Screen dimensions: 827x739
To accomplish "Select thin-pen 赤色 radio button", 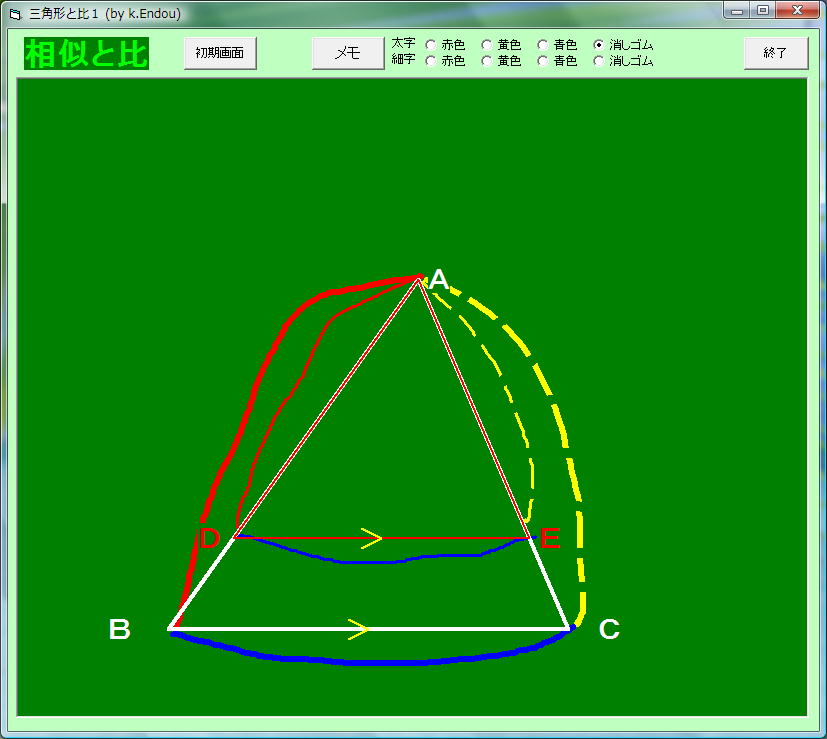I will pyautogui.click(x=430, y=61).
